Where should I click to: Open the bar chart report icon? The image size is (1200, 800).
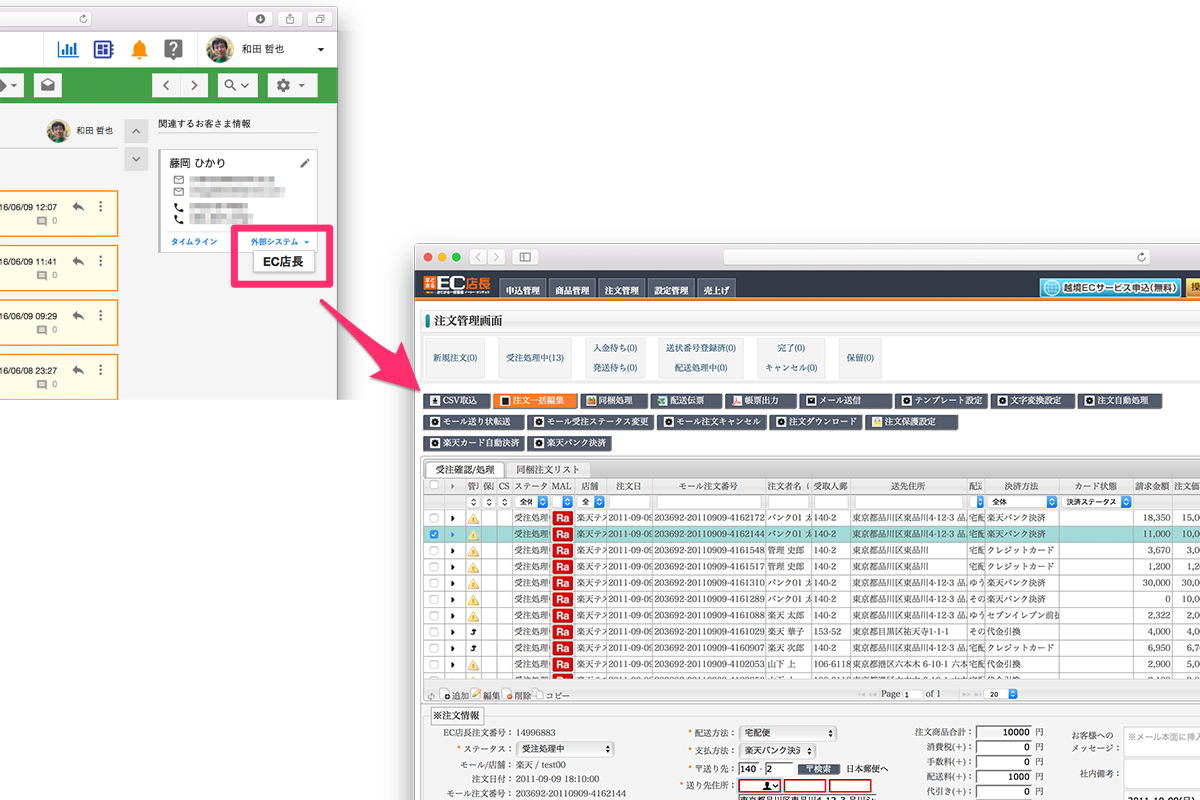[68, 49]
